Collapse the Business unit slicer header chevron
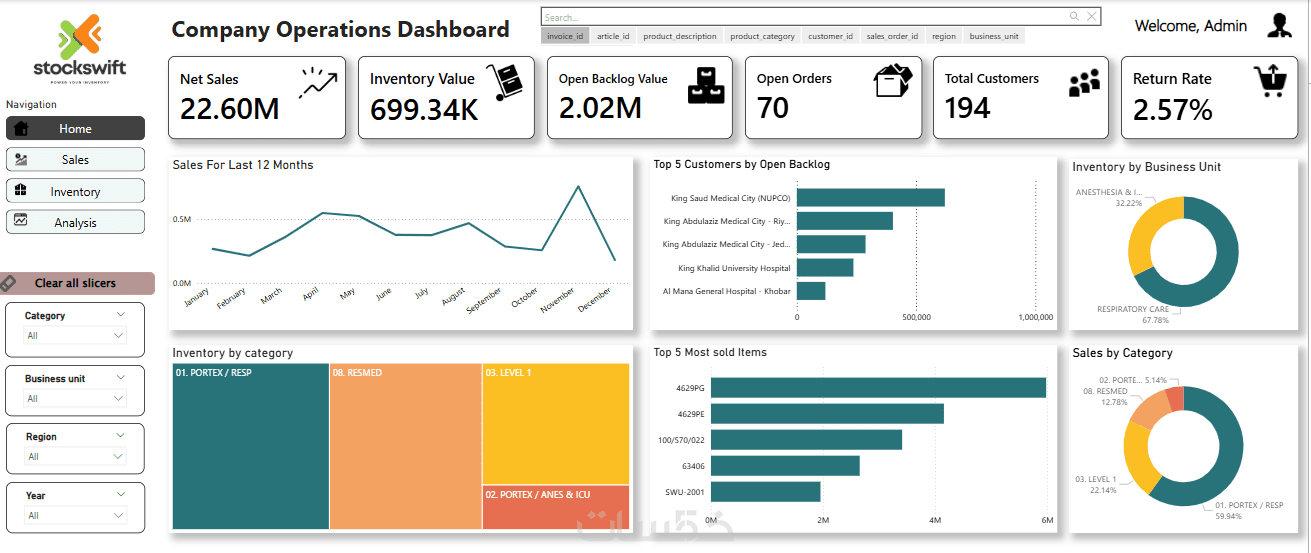The width and height of the screenshot is (1311, 553). point(121,378)
